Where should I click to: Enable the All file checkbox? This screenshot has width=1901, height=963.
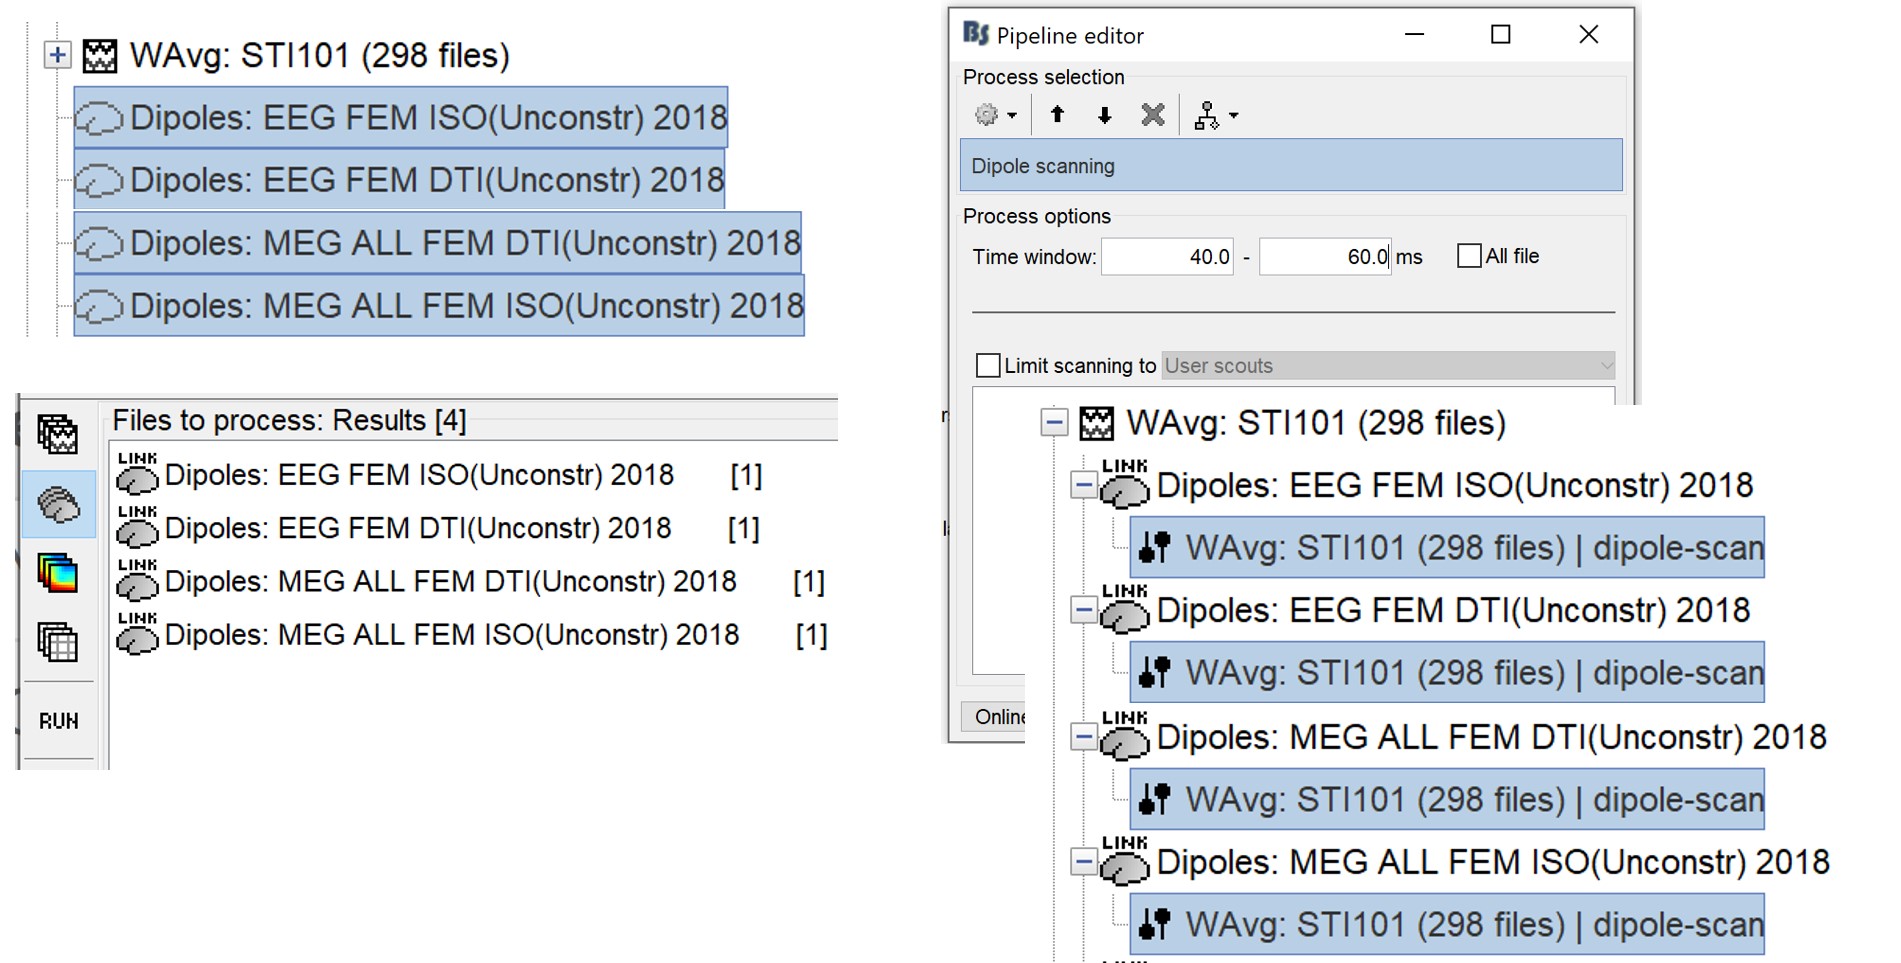[1469, 256]
